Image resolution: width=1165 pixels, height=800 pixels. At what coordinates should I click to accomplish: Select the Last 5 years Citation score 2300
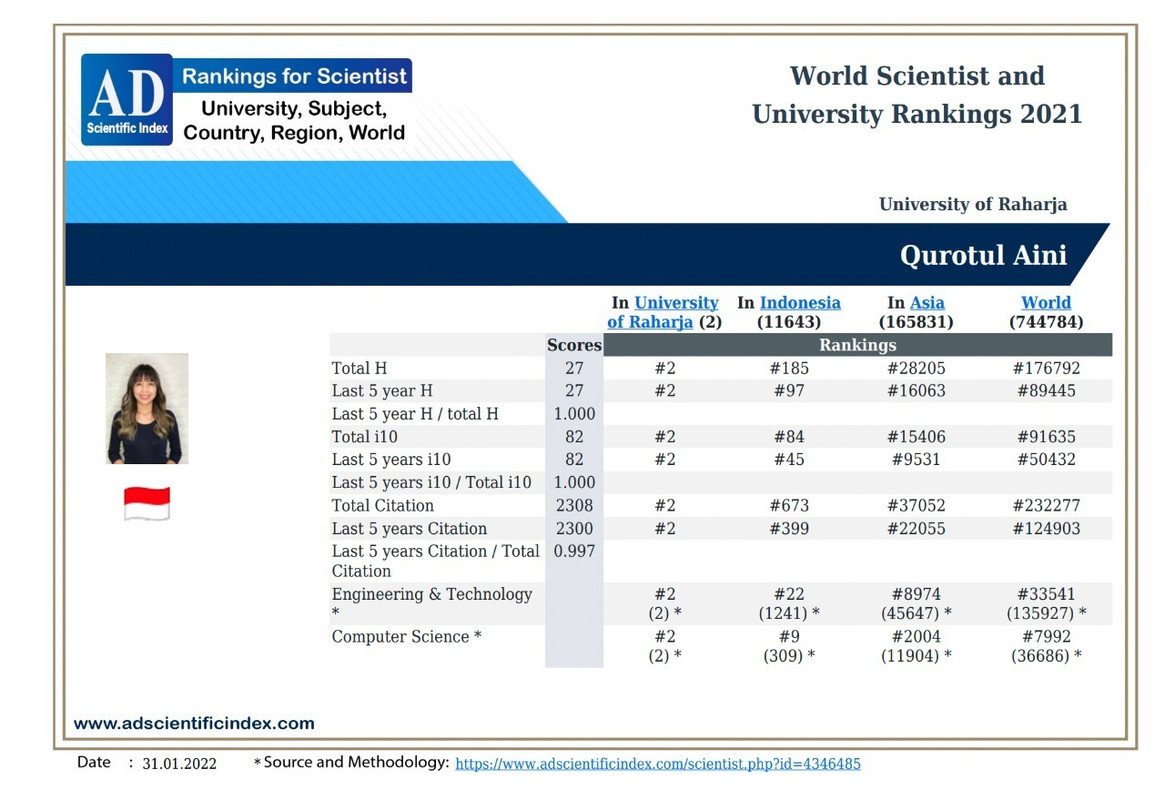pos(574,529)
